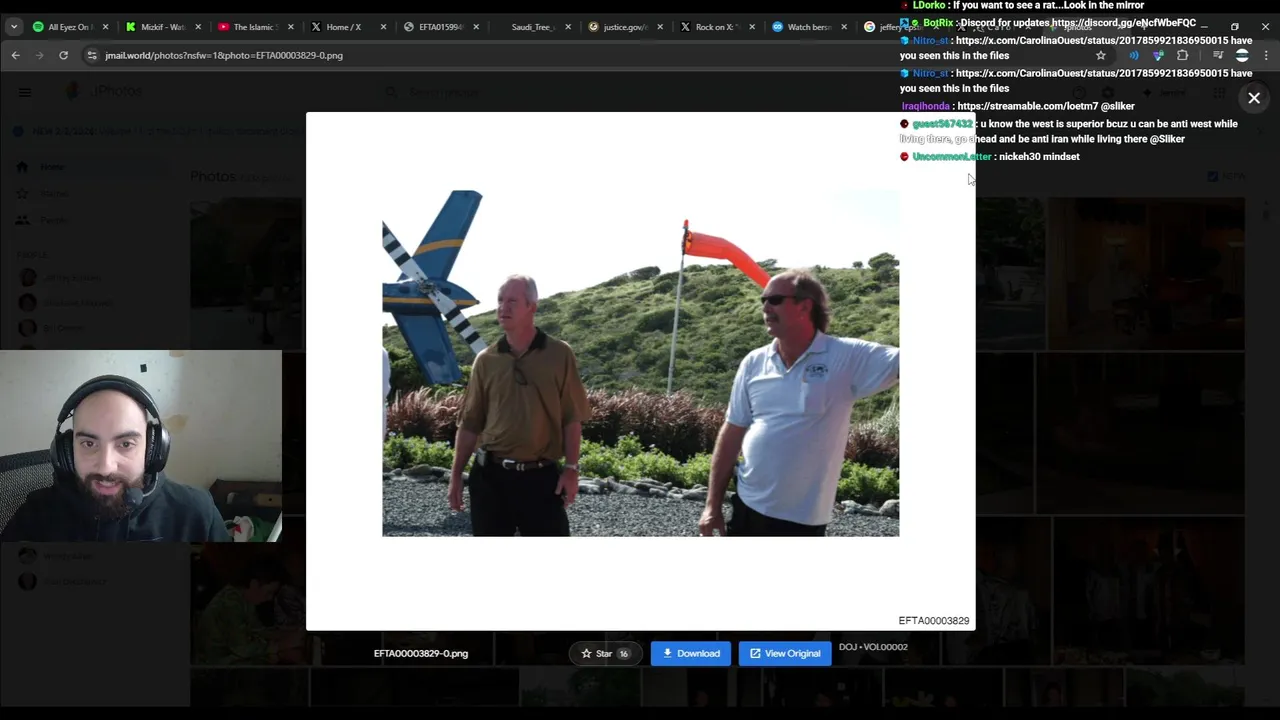This screenshot has width=1280, height=720.
Task: Reload the jmail.world page
Action: [x=63, y=55]
